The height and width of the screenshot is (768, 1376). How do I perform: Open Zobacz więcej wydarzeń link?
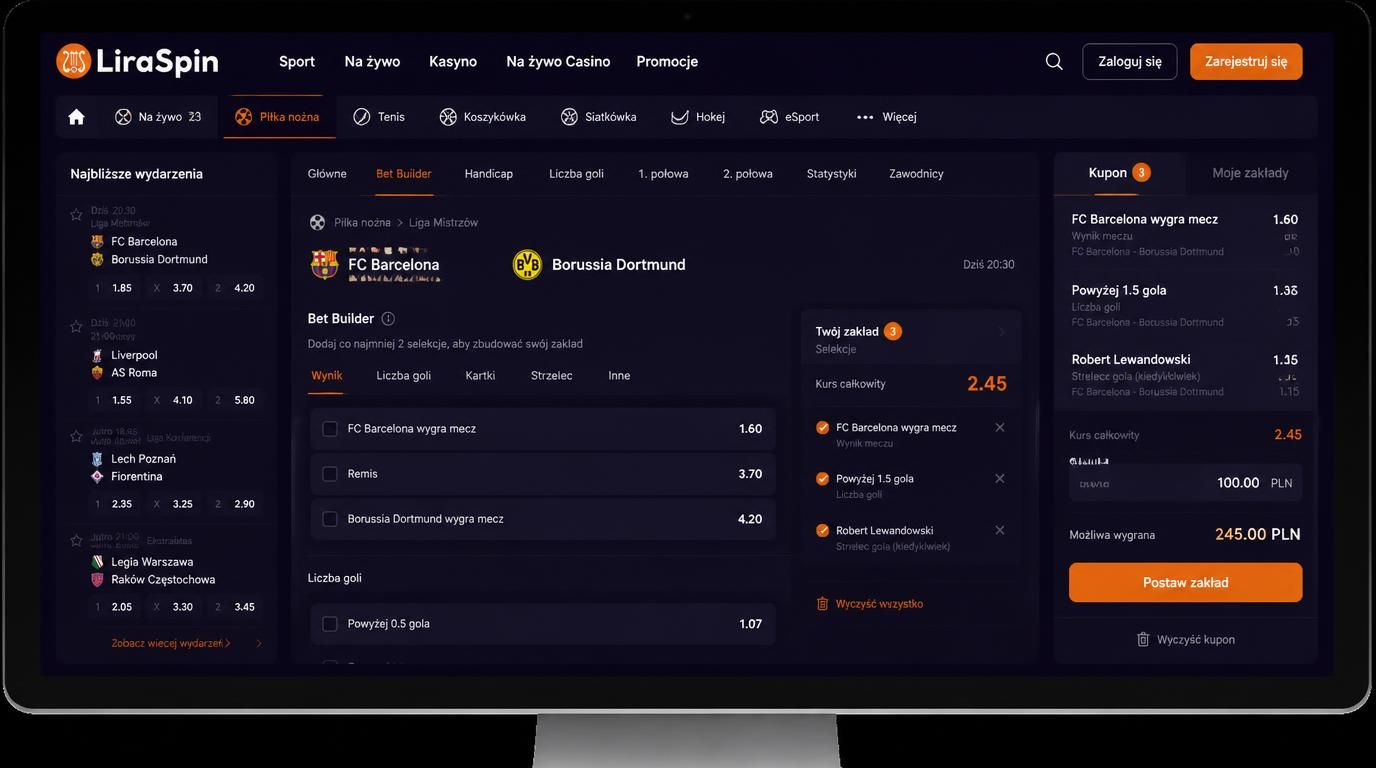pos(171,643)
